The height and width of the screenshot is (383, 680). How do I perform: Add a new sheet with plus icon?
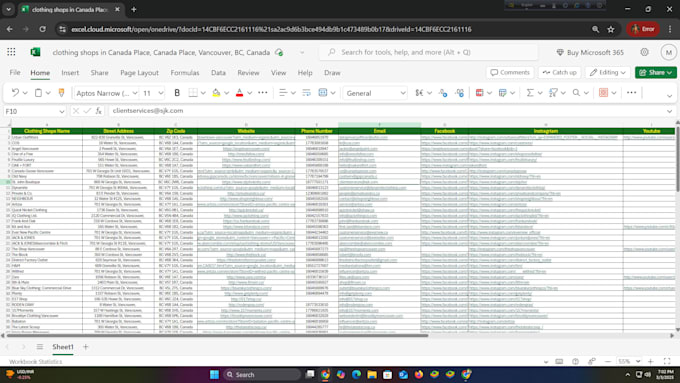tap(85, 347)
